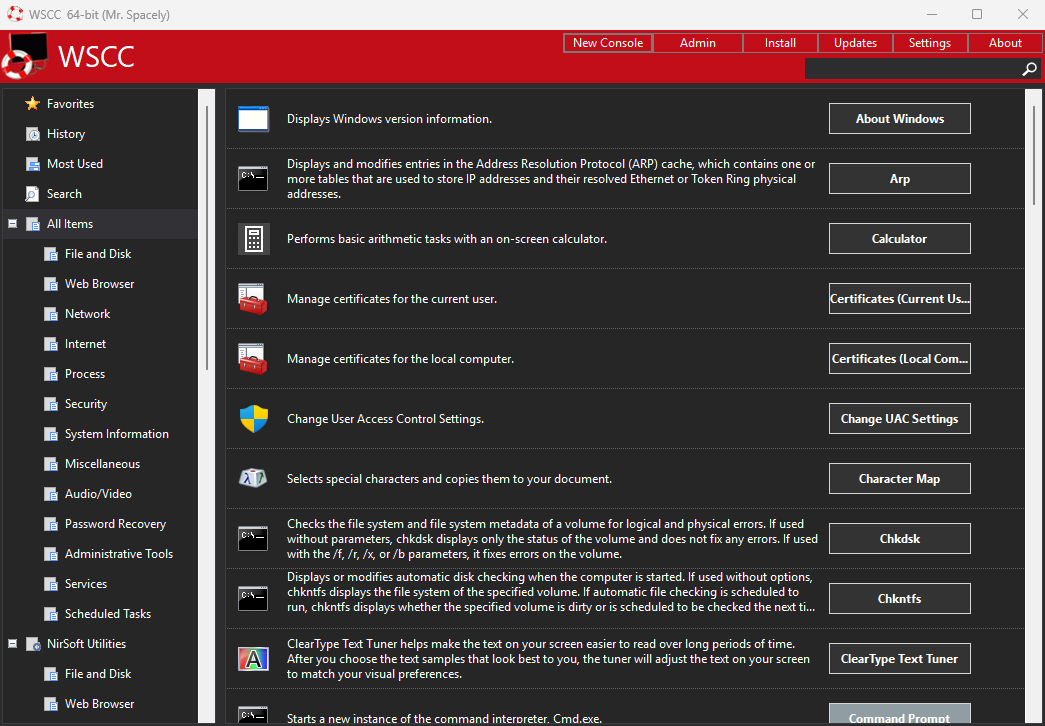This screenshot has height=726, width=1045.
Task: Click the Chkntfs console icon
Action: pos(253,599)
